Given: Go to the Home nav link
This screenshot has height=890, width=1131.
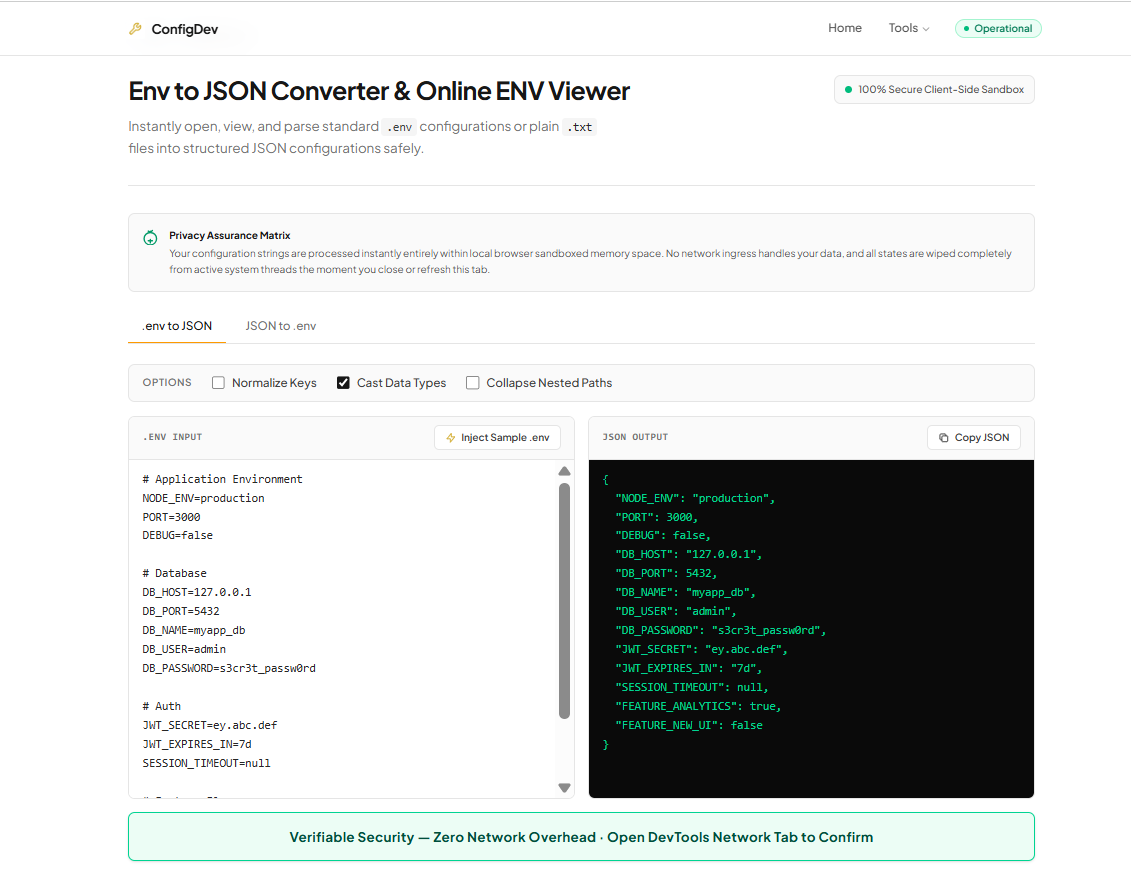Looking at the screenshot, I should (845, 28).
